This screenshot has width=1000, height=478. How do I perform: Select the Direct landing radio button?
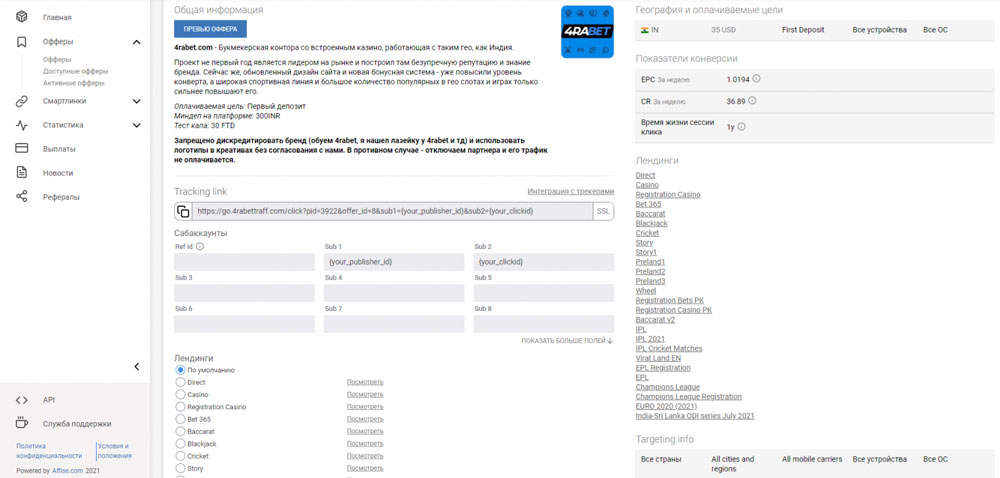pos(180,382)
